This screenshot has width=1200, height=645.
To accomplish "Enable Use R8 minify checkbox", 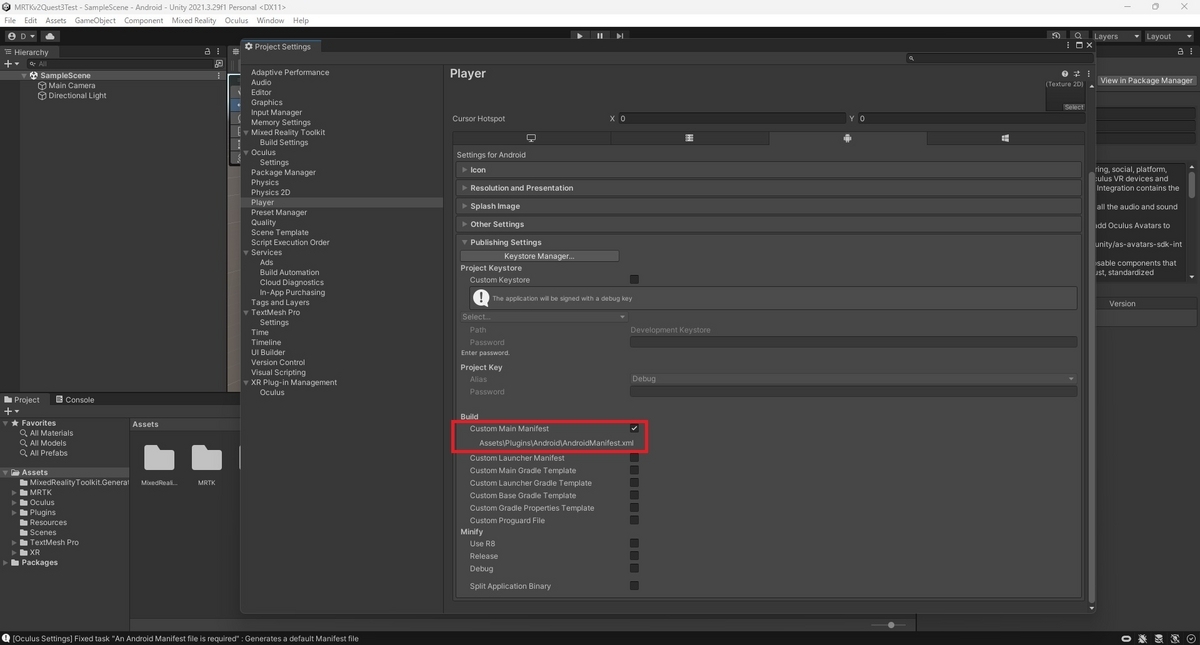I will [x=634, y=544].
